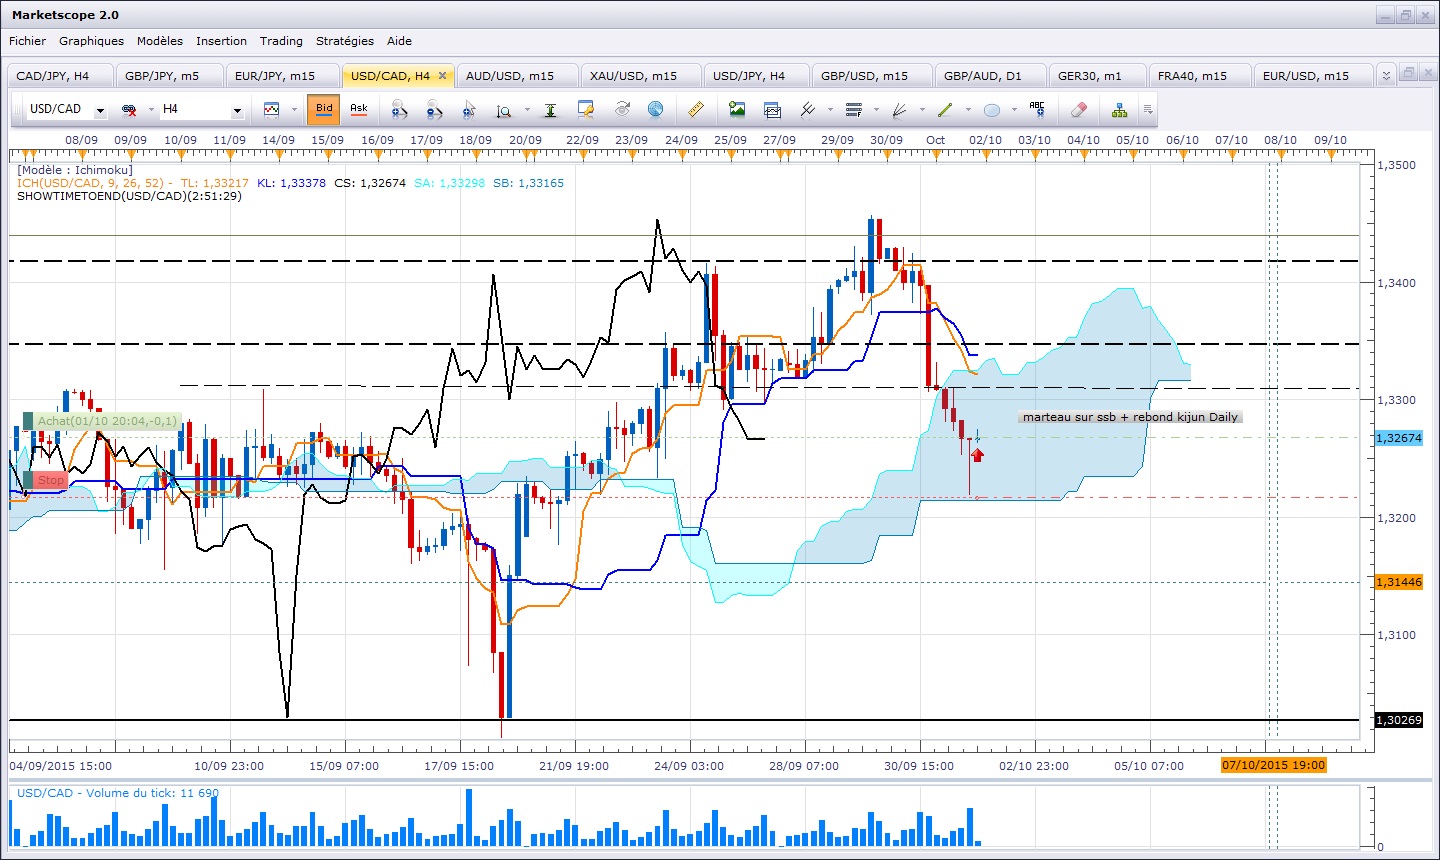Expand the chart type dropdown arrow

coord(293,110)
